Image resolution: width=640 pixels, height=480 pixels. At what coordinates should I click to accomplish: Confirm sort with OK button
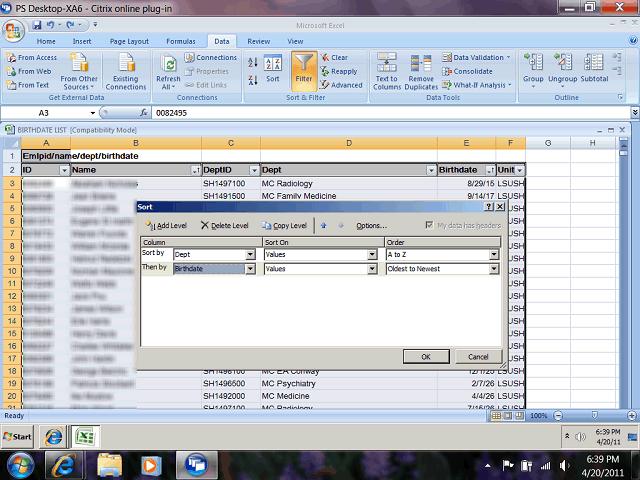pyautogui.click(x=426, y=357)
